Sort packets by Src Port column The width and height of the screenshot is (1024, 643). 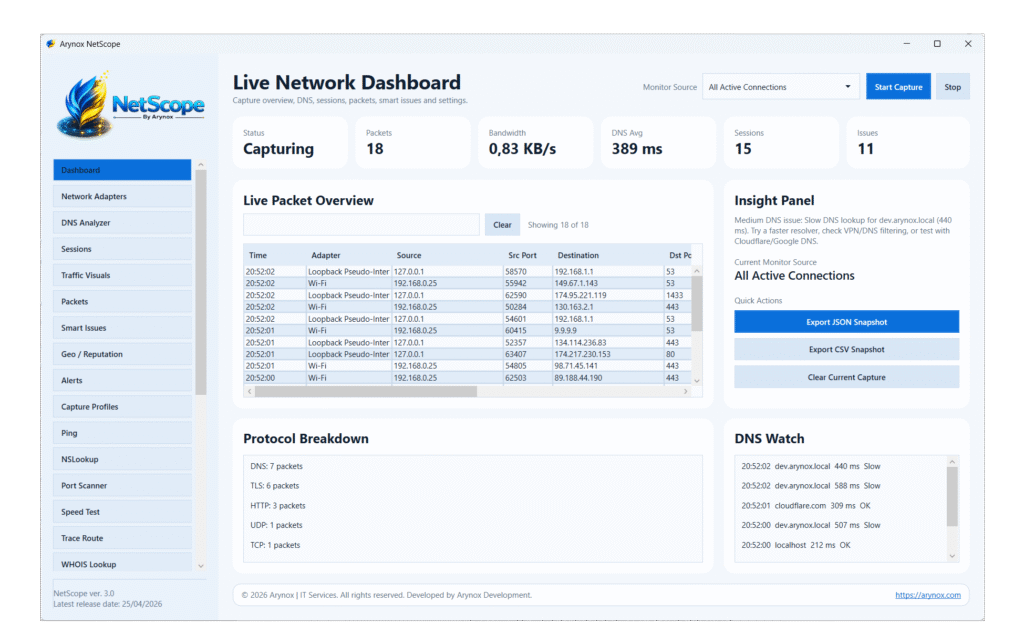click(527, 256)
